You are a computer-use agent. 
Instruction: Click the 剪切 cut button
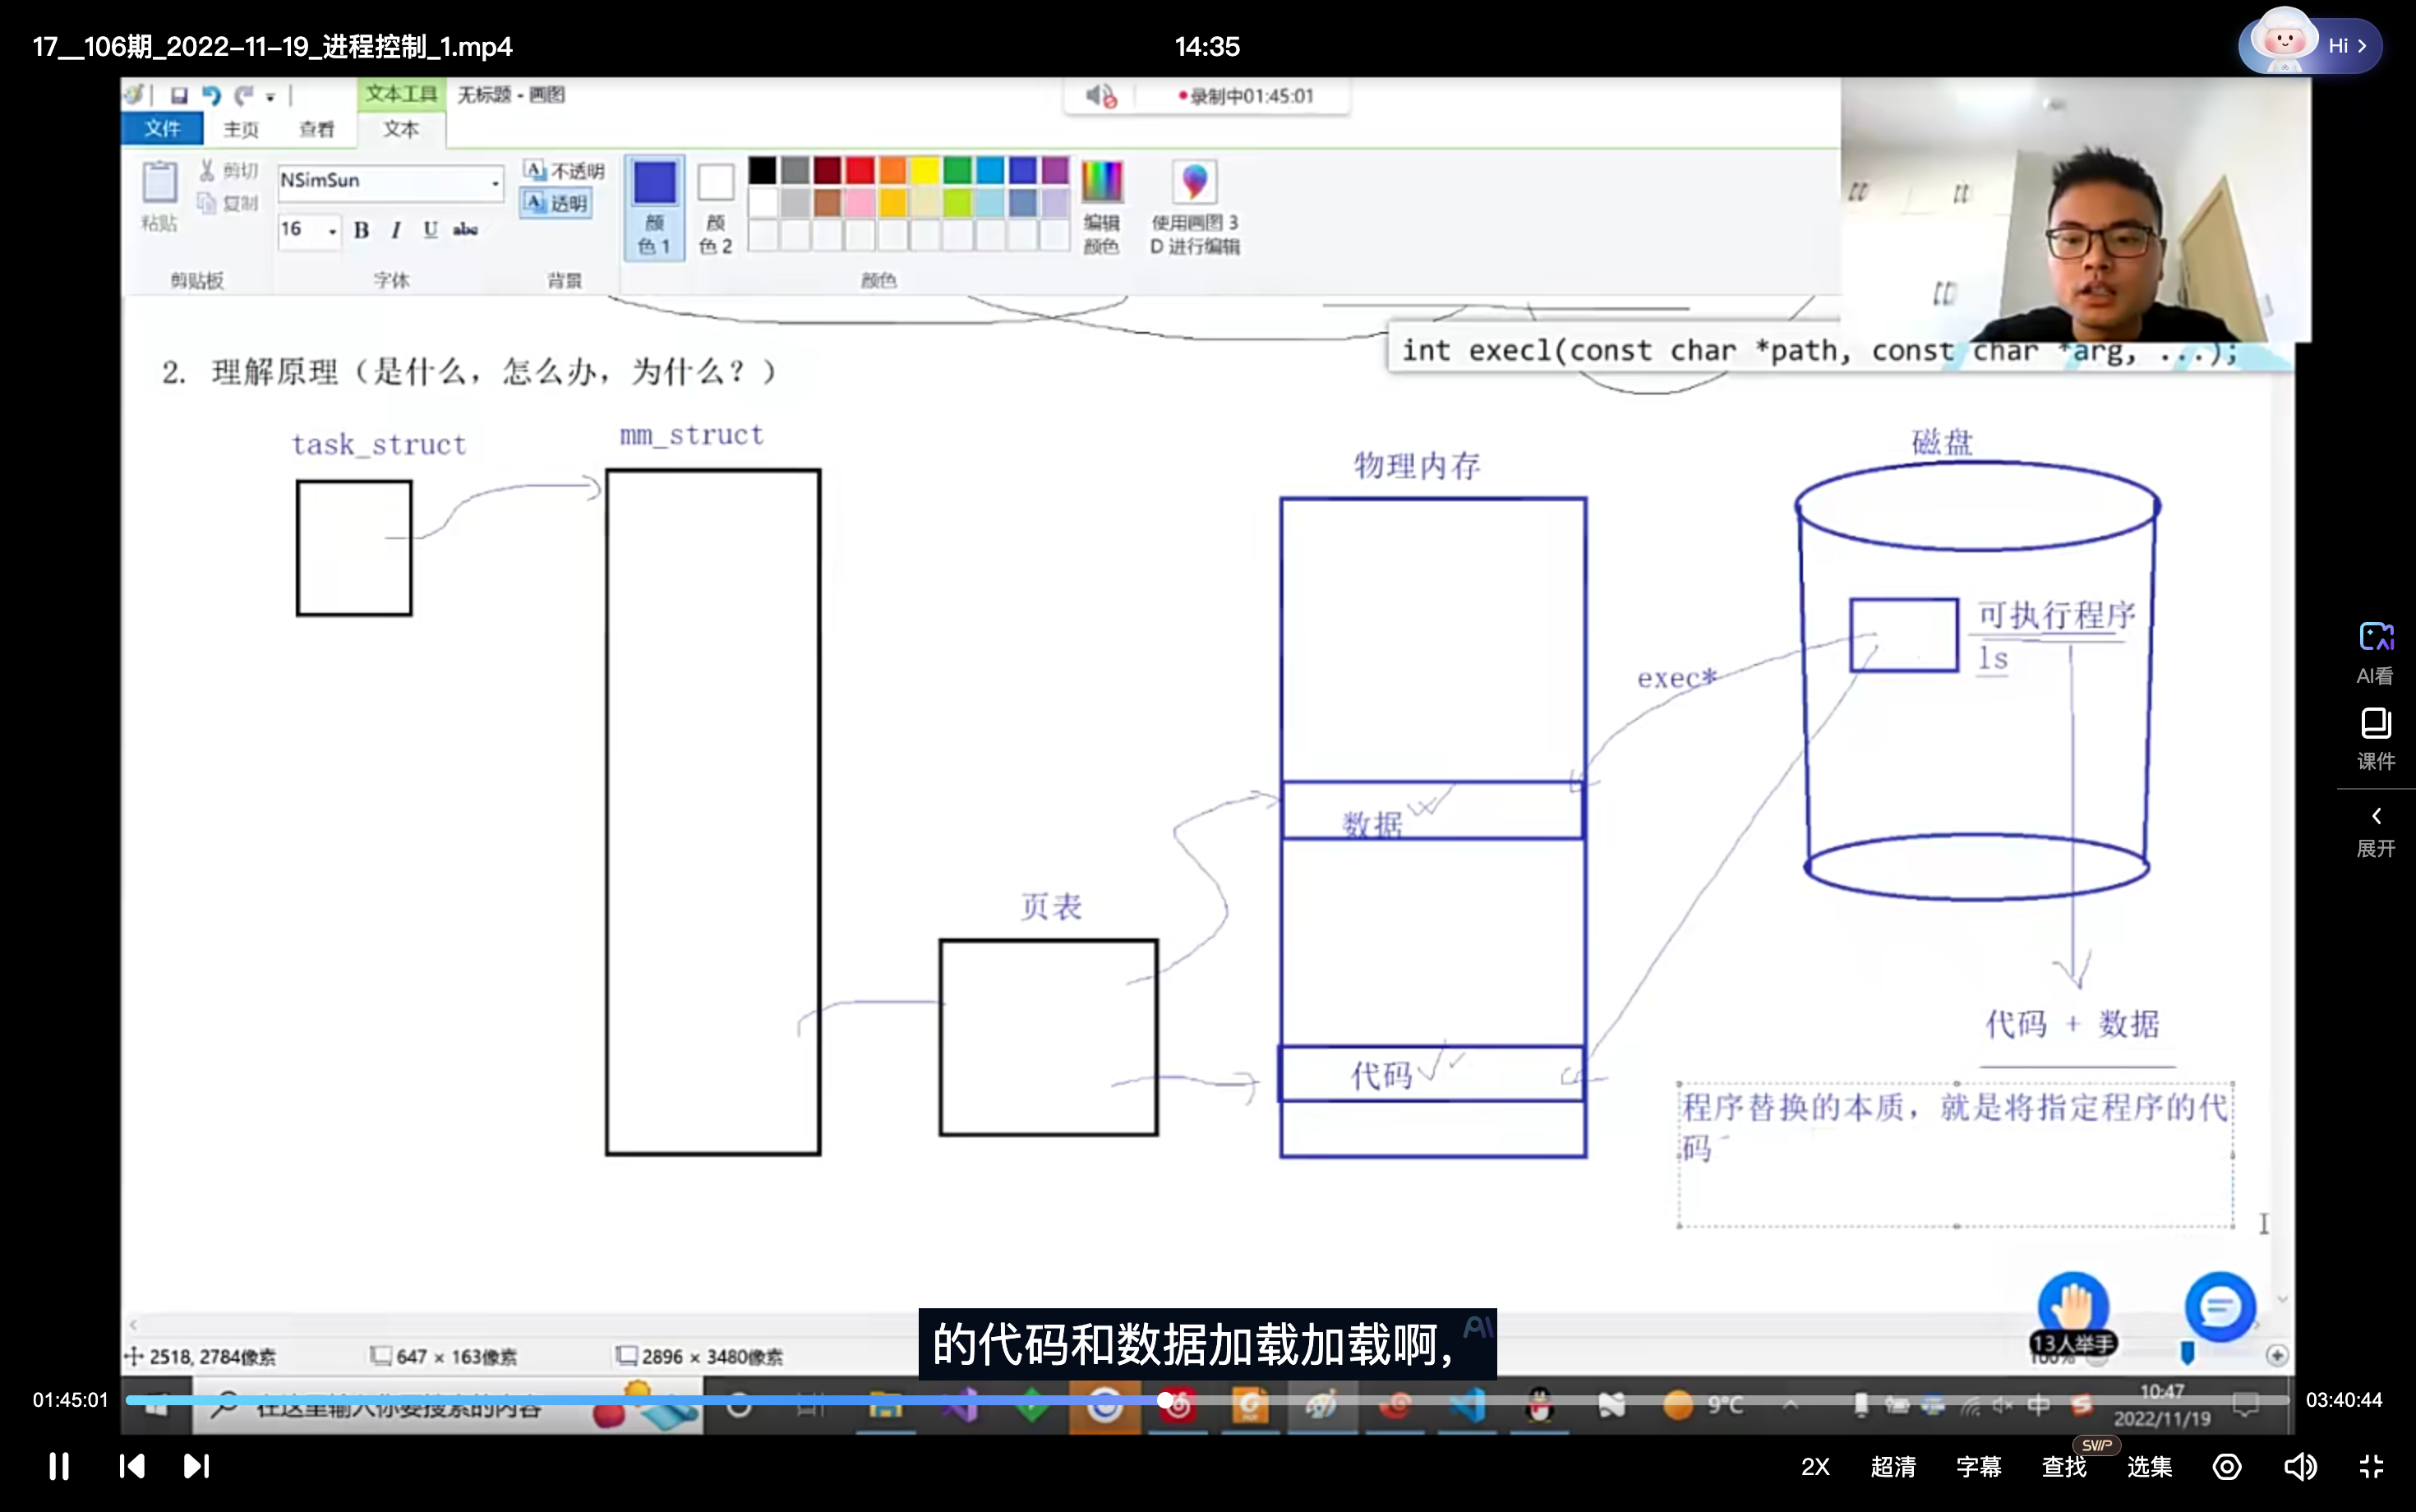tap(229, 170)
